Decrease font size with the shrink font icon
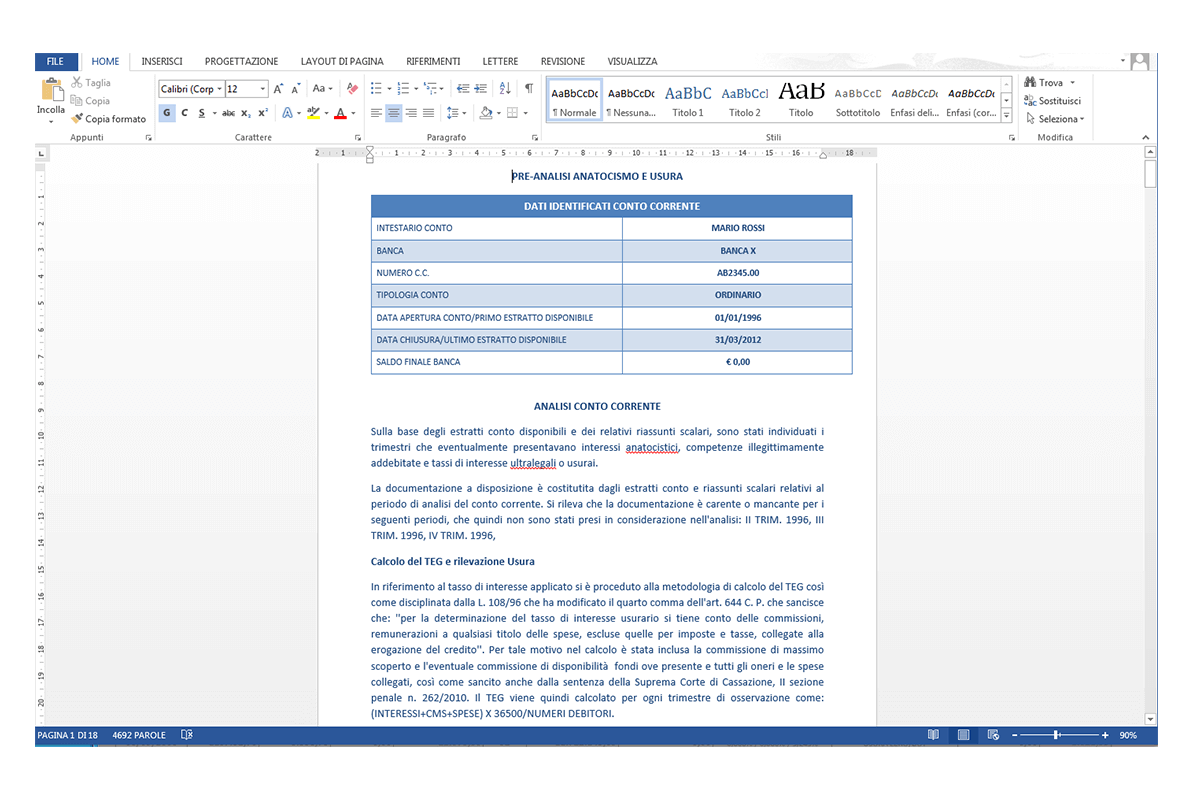Image resolution: width=1193 pixels, height=800 pixels. coord(296,89)
